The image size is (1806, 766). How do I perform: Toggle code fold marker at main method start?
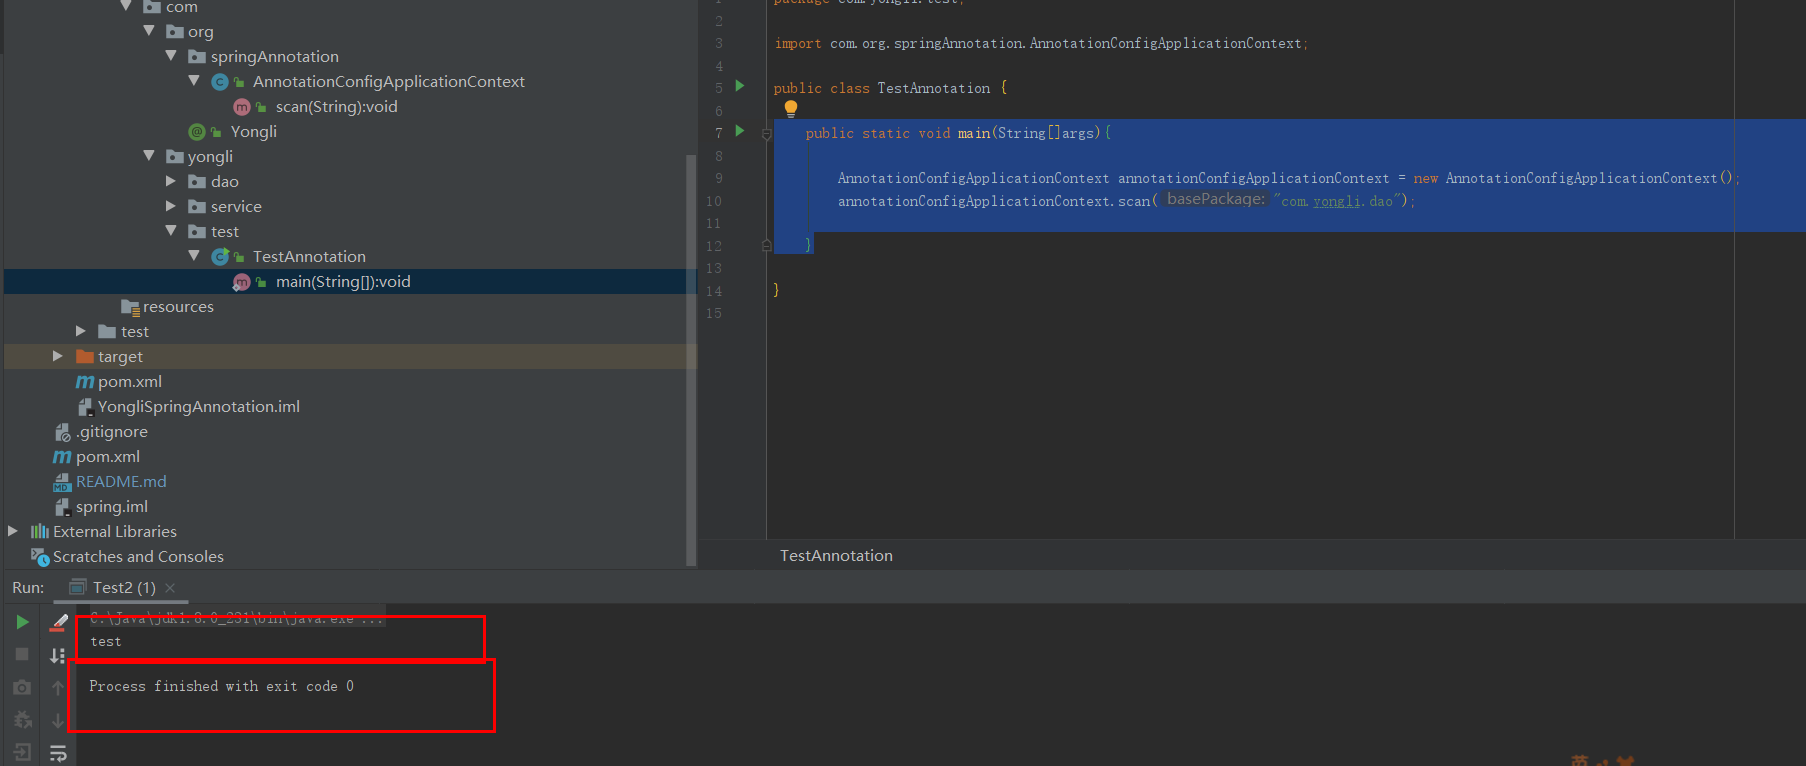[767, 133]
